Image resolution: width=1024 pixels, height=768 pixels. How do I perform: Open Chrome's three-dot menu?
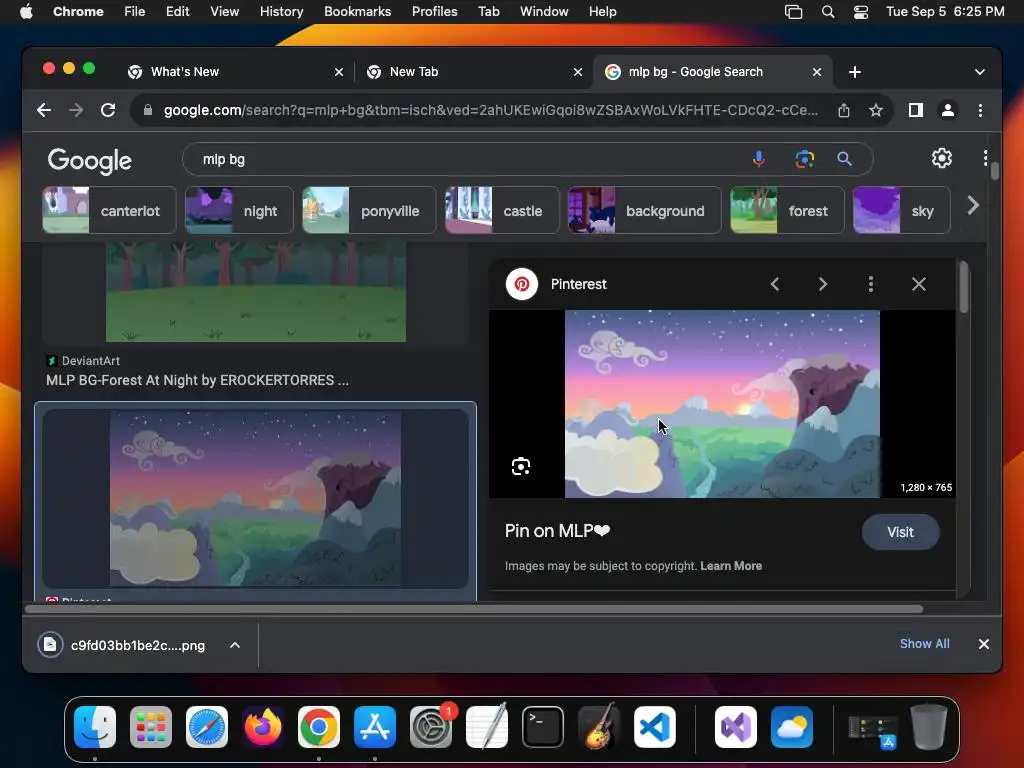click(x=980, y=110)
